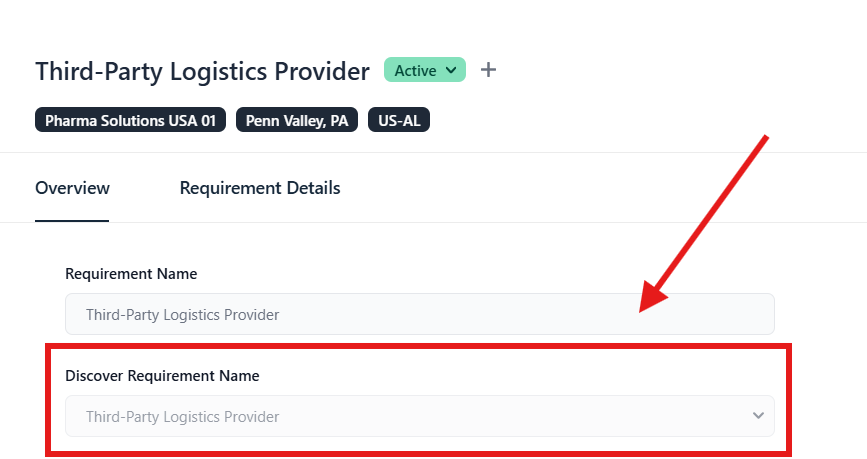Click the underline indicator beneath Overview tab
Screen dimensions: 867x459
pyautogui.click(x=72, y=221)
